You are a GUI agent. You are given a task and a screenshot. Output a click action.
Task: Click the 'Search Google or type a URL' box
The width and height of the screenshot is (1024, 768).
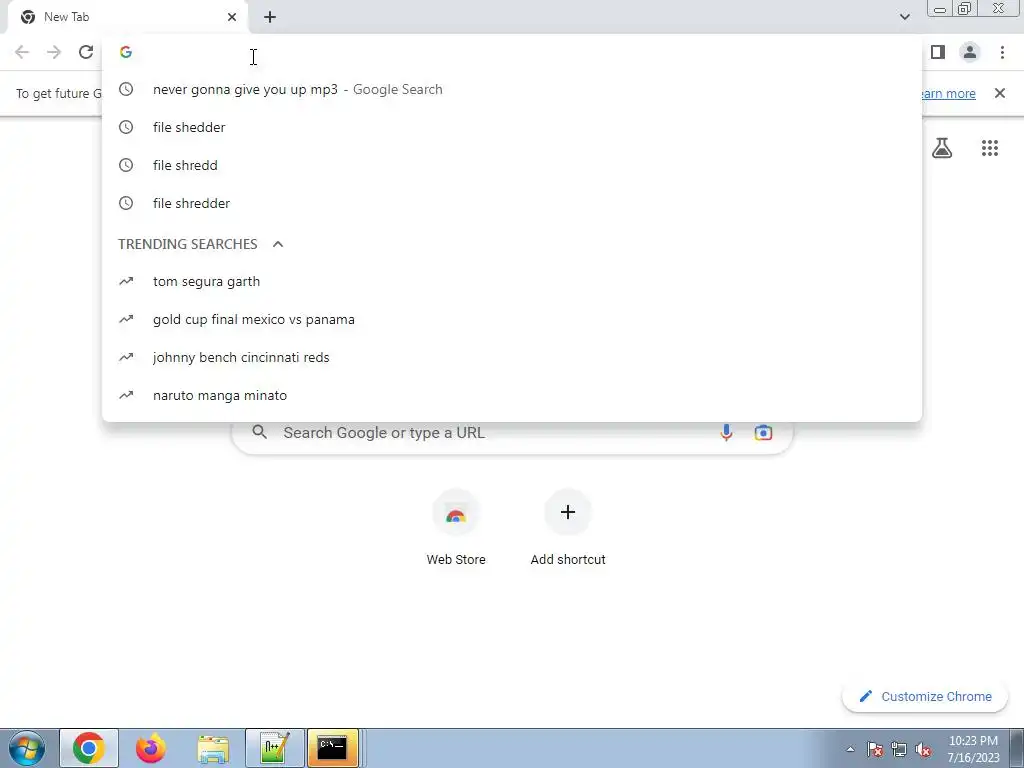point(512,432)
